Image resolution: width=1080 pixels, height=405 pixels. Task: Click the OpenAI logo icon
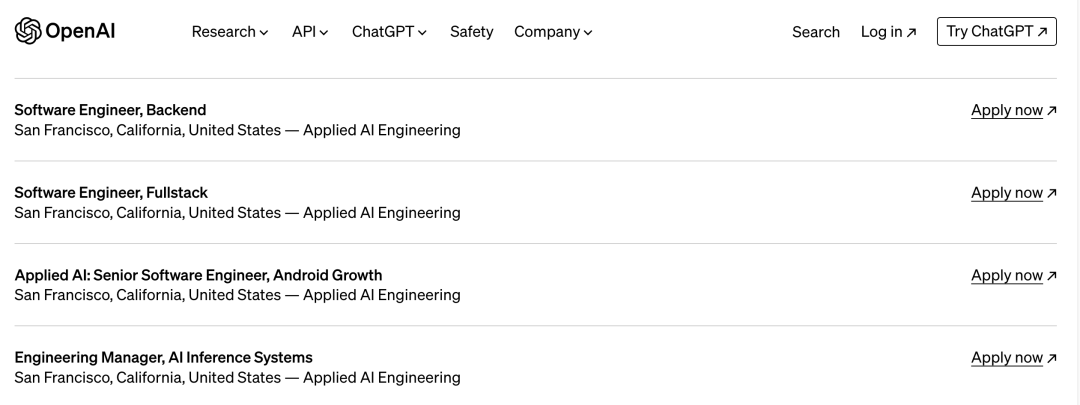(x=27, y=31)
